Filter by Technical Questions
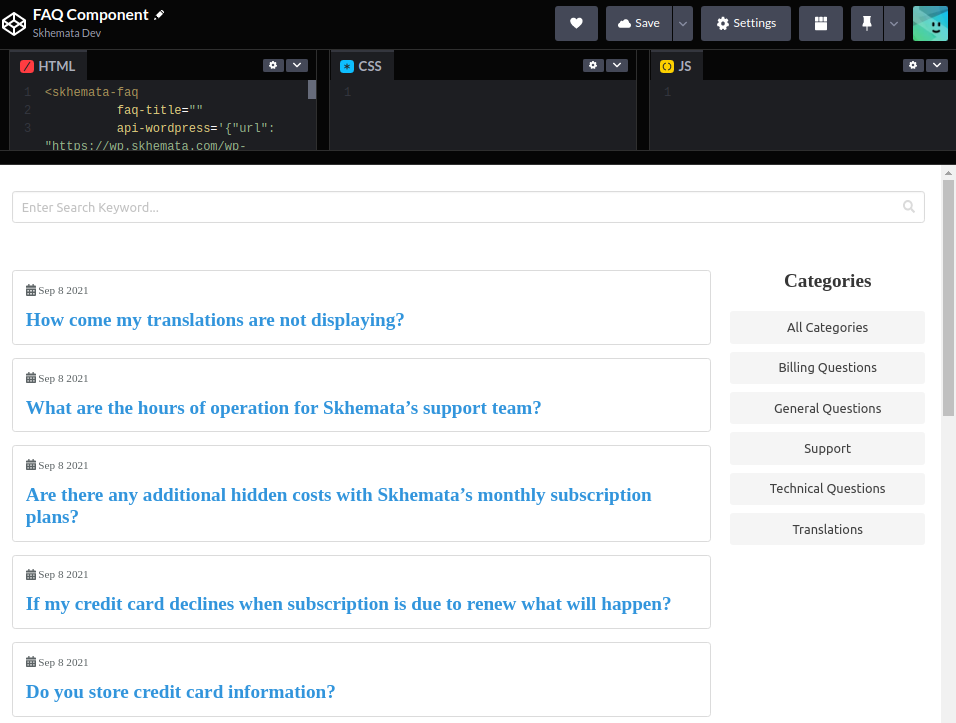Screen dimensions: 956x723 (x=827, y=489)
